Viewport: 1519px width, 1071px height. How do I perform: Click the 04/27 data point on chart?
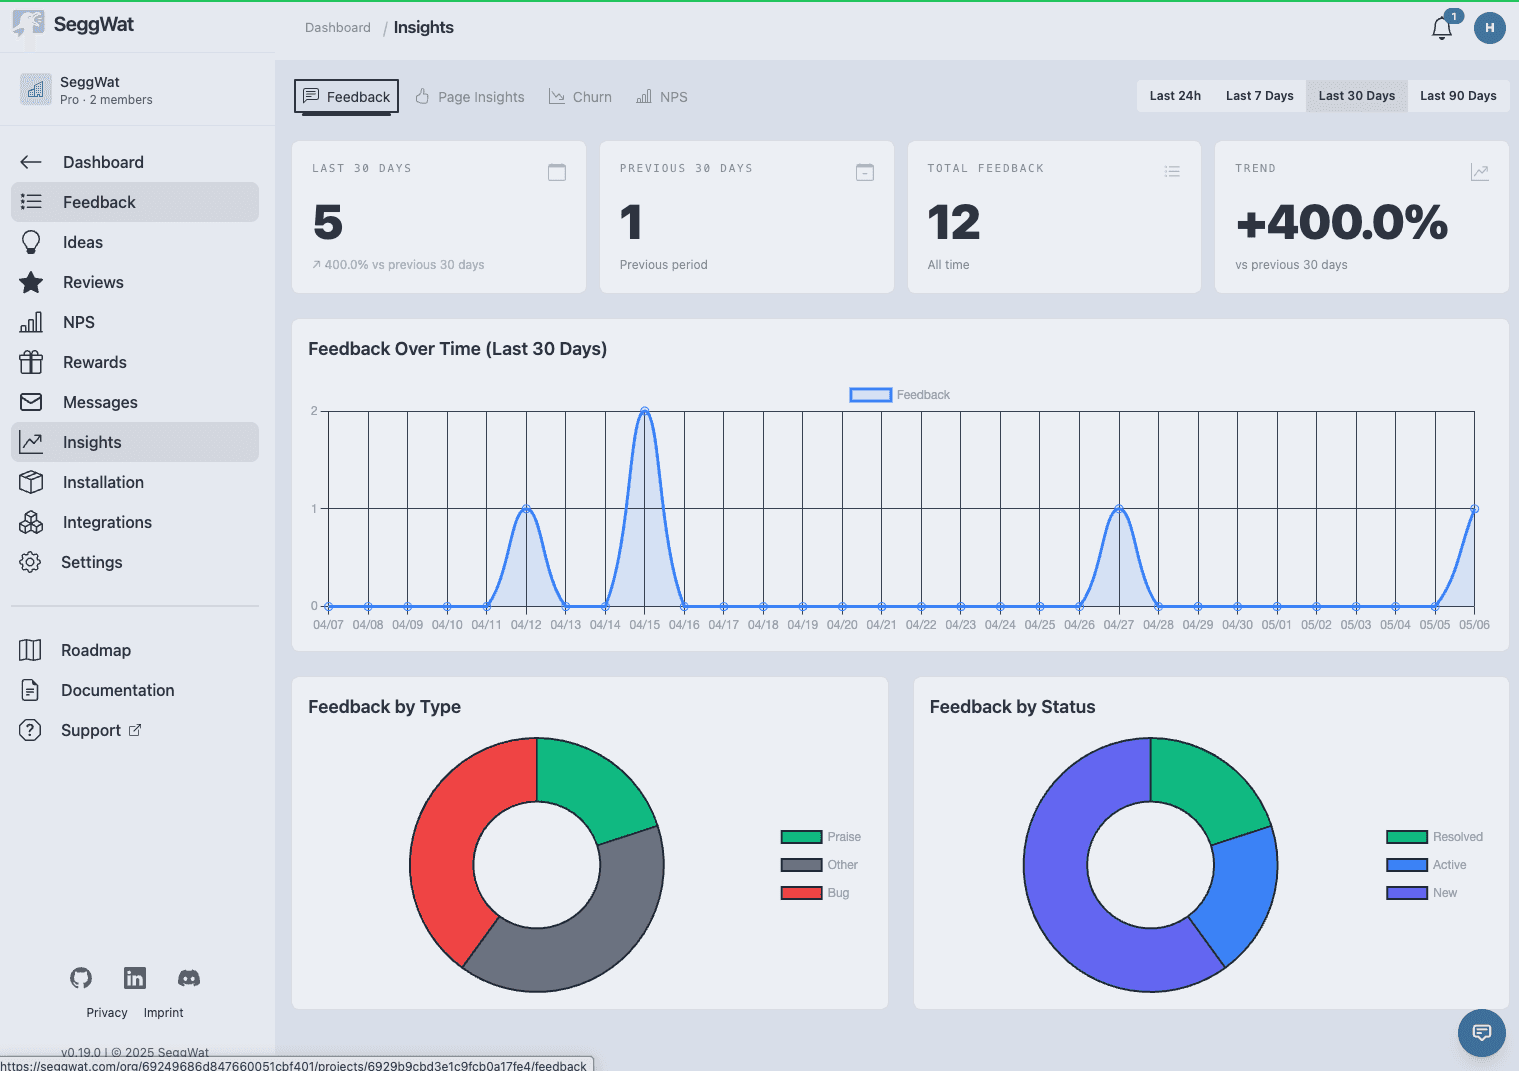click(1119, 509)
